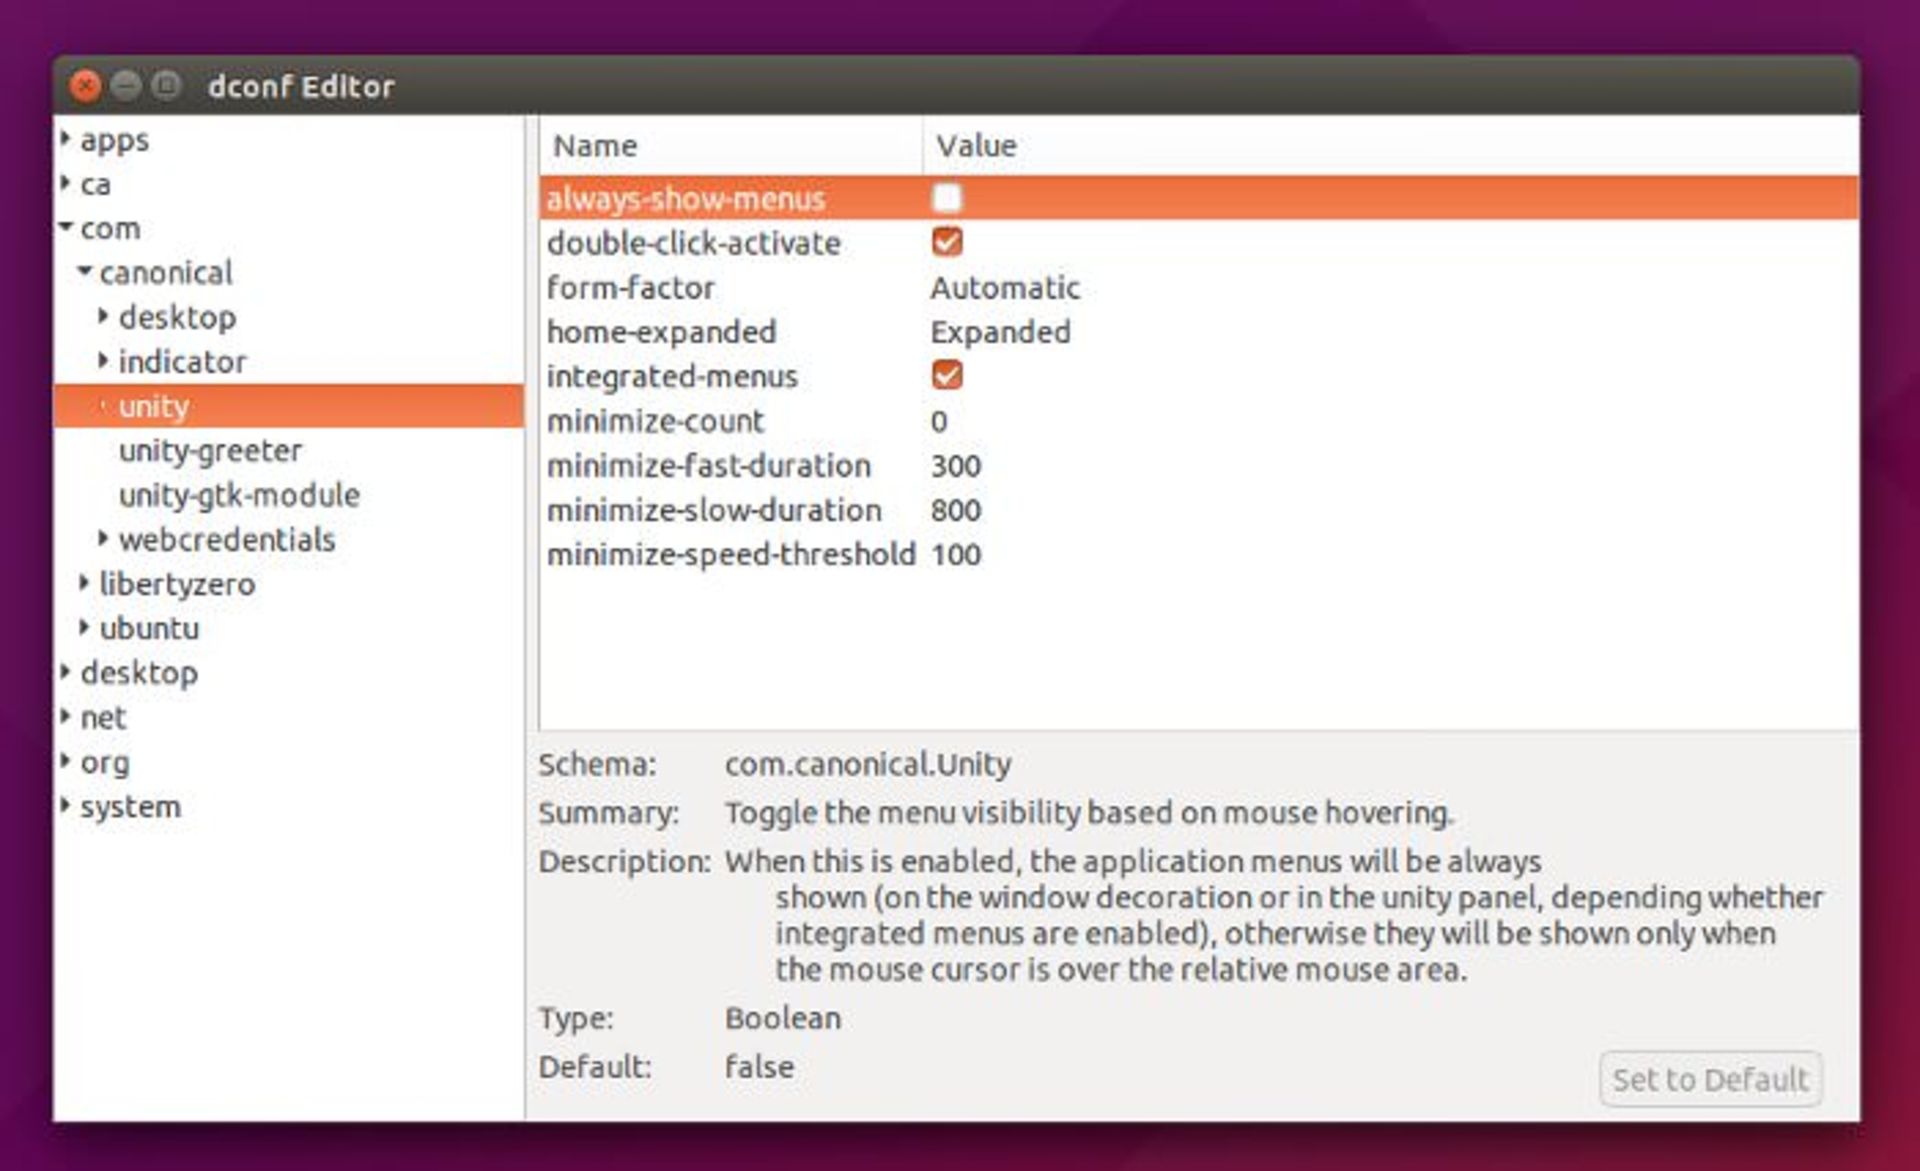Uncheck double-click-activate
The height and width of the screenshot is (1171, 1920).
946,242
